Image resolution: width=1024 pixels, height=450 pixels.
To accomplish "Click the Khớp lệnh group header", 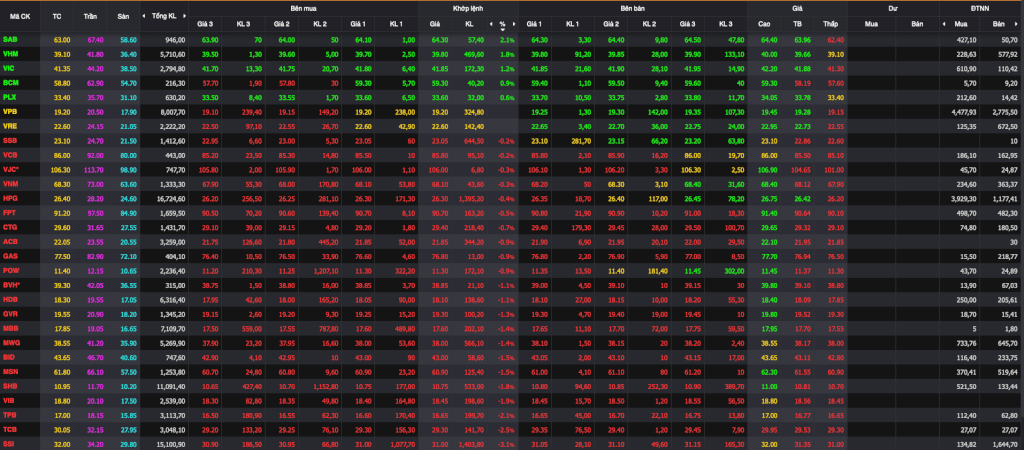I will [x=468, y=8].
